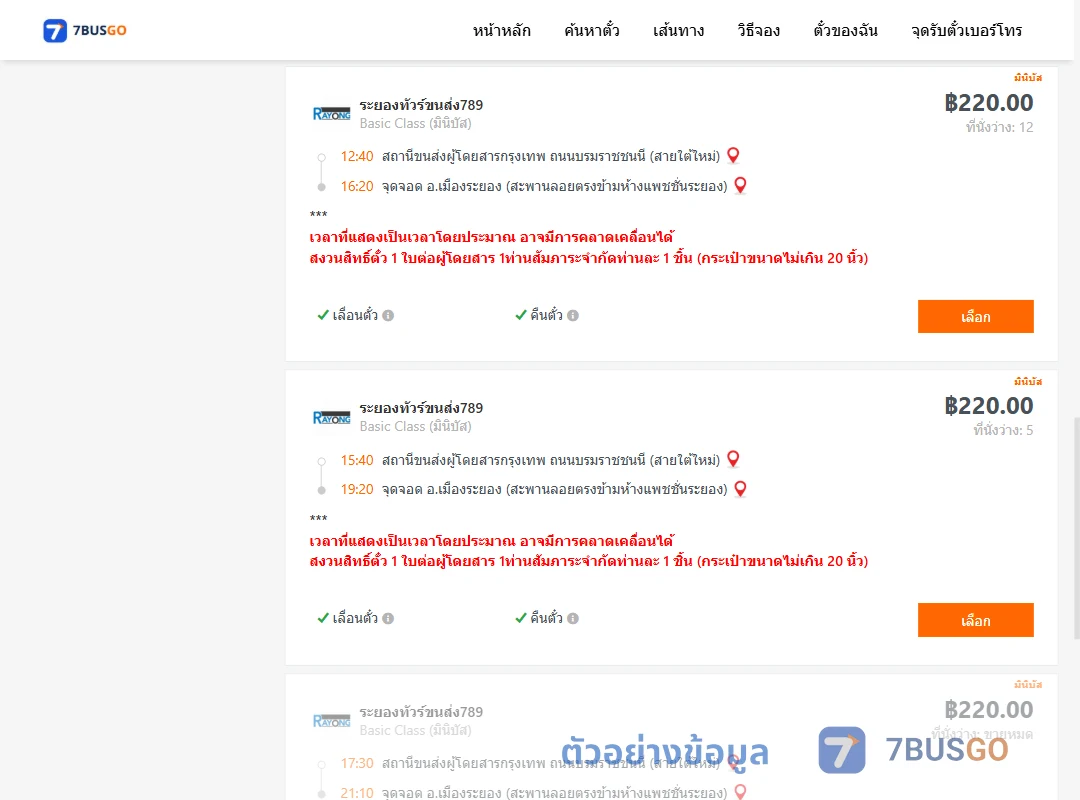Viewport: 1080px width, 800px height.
Task: Click the Rayong operator logo on 17:30 trip
Action: 331,721
